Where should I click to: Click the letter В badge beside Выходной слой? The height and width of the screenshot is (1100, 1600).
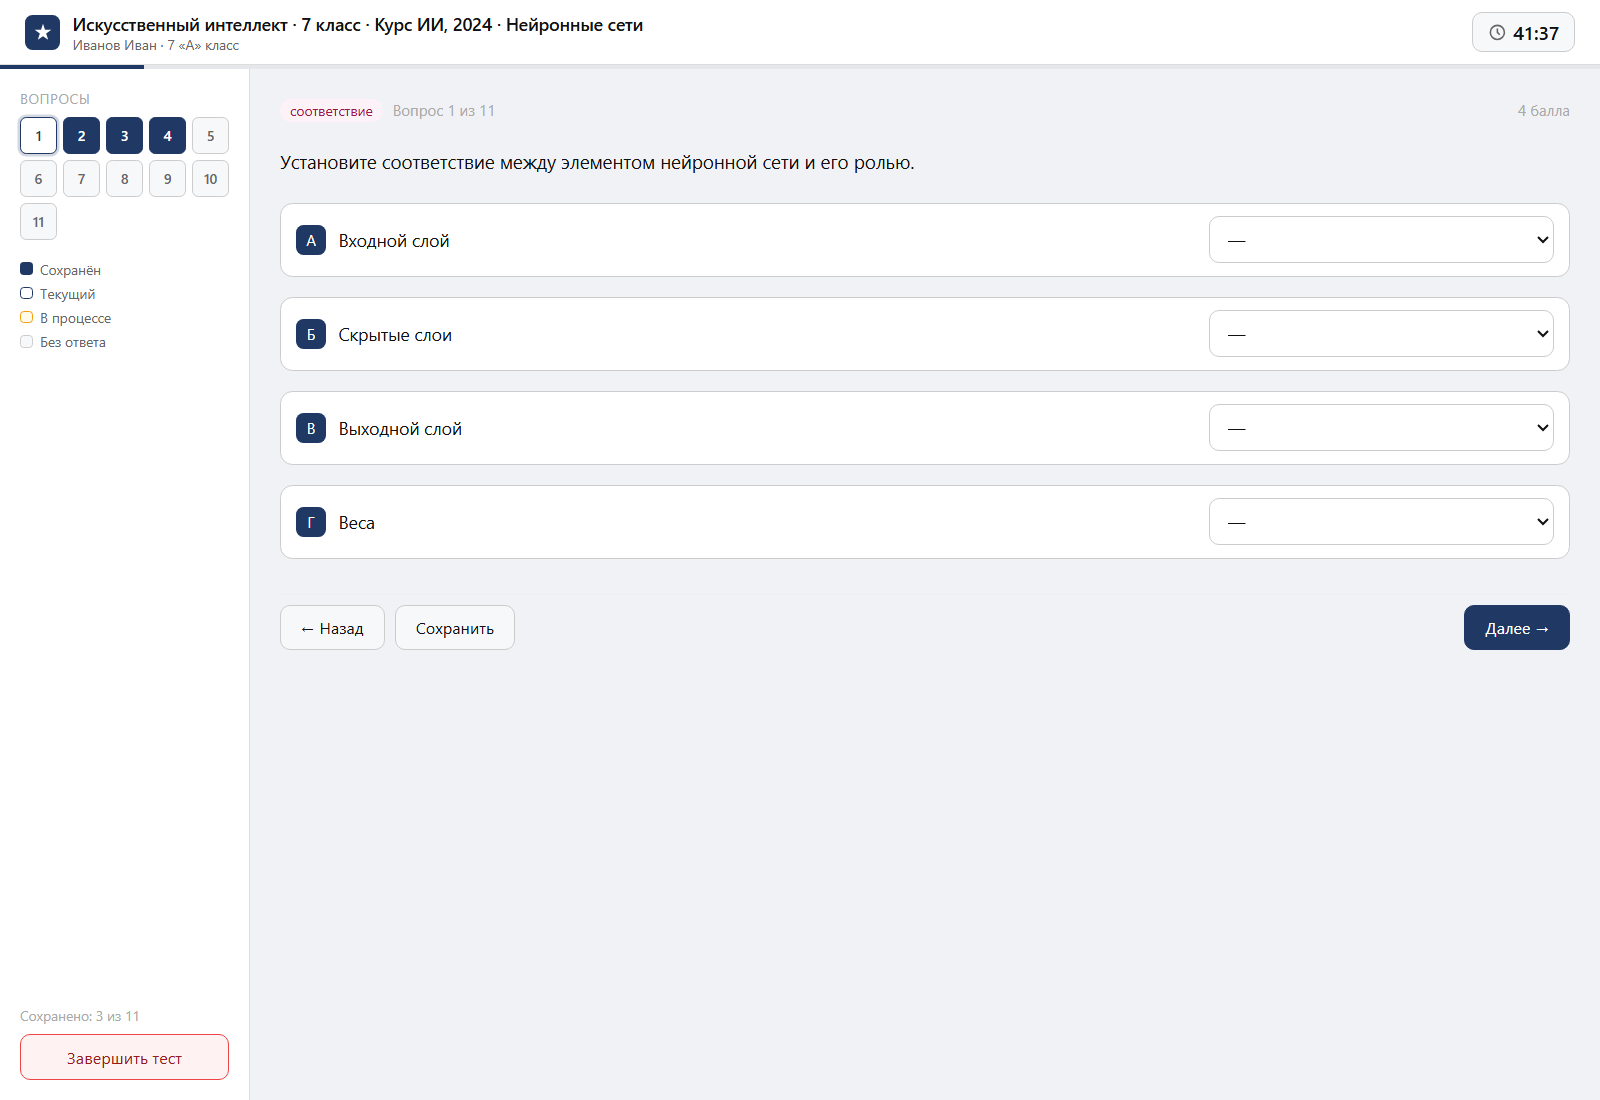click(311, 428)
